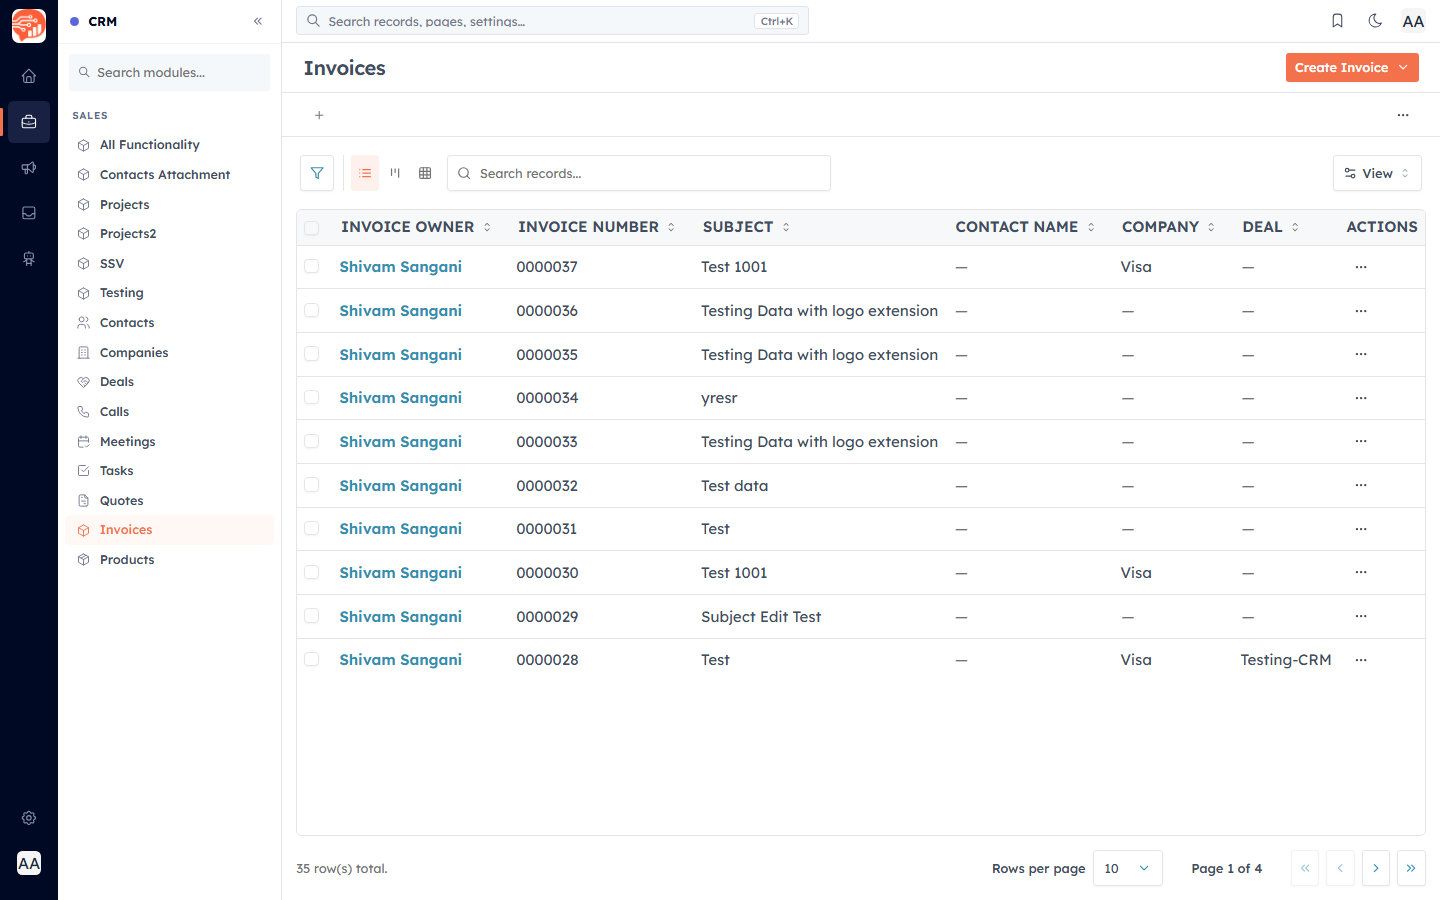Focus the table Search records field

[639, 173]
